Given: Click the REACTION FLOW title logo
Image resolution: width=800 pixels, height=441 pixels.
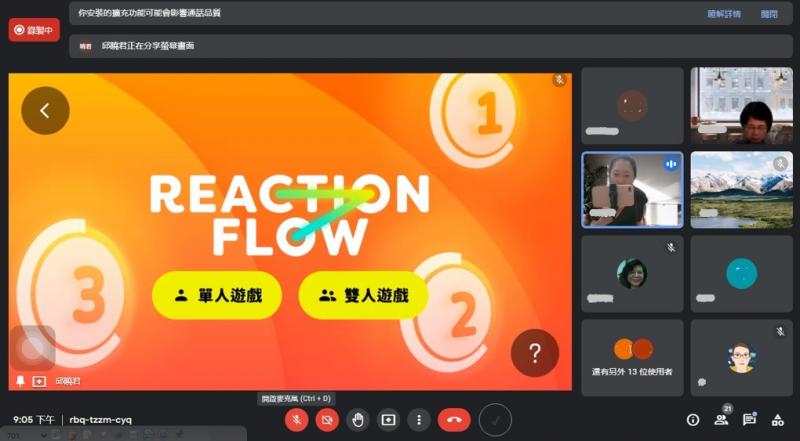Looking at the screenshot, I should (289, 215).
